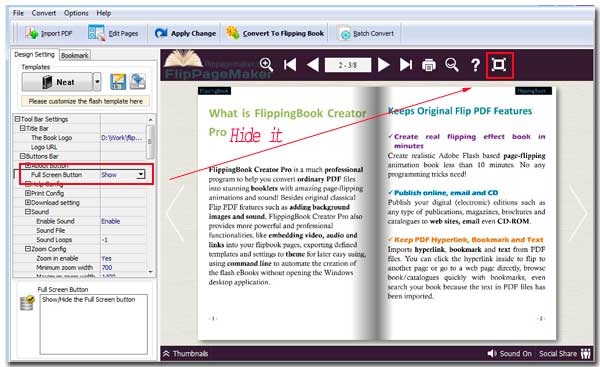Click the zoom in magnifier icon

click(266, 65)
